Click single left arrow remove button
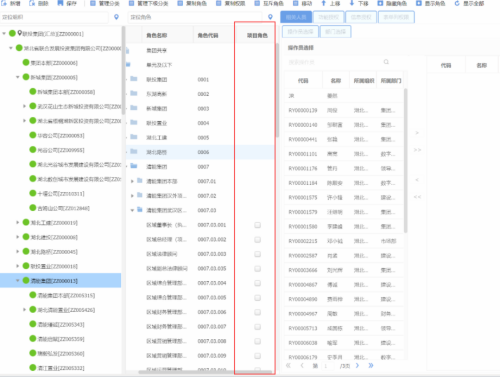500x377 pixels. coord(417,180)
